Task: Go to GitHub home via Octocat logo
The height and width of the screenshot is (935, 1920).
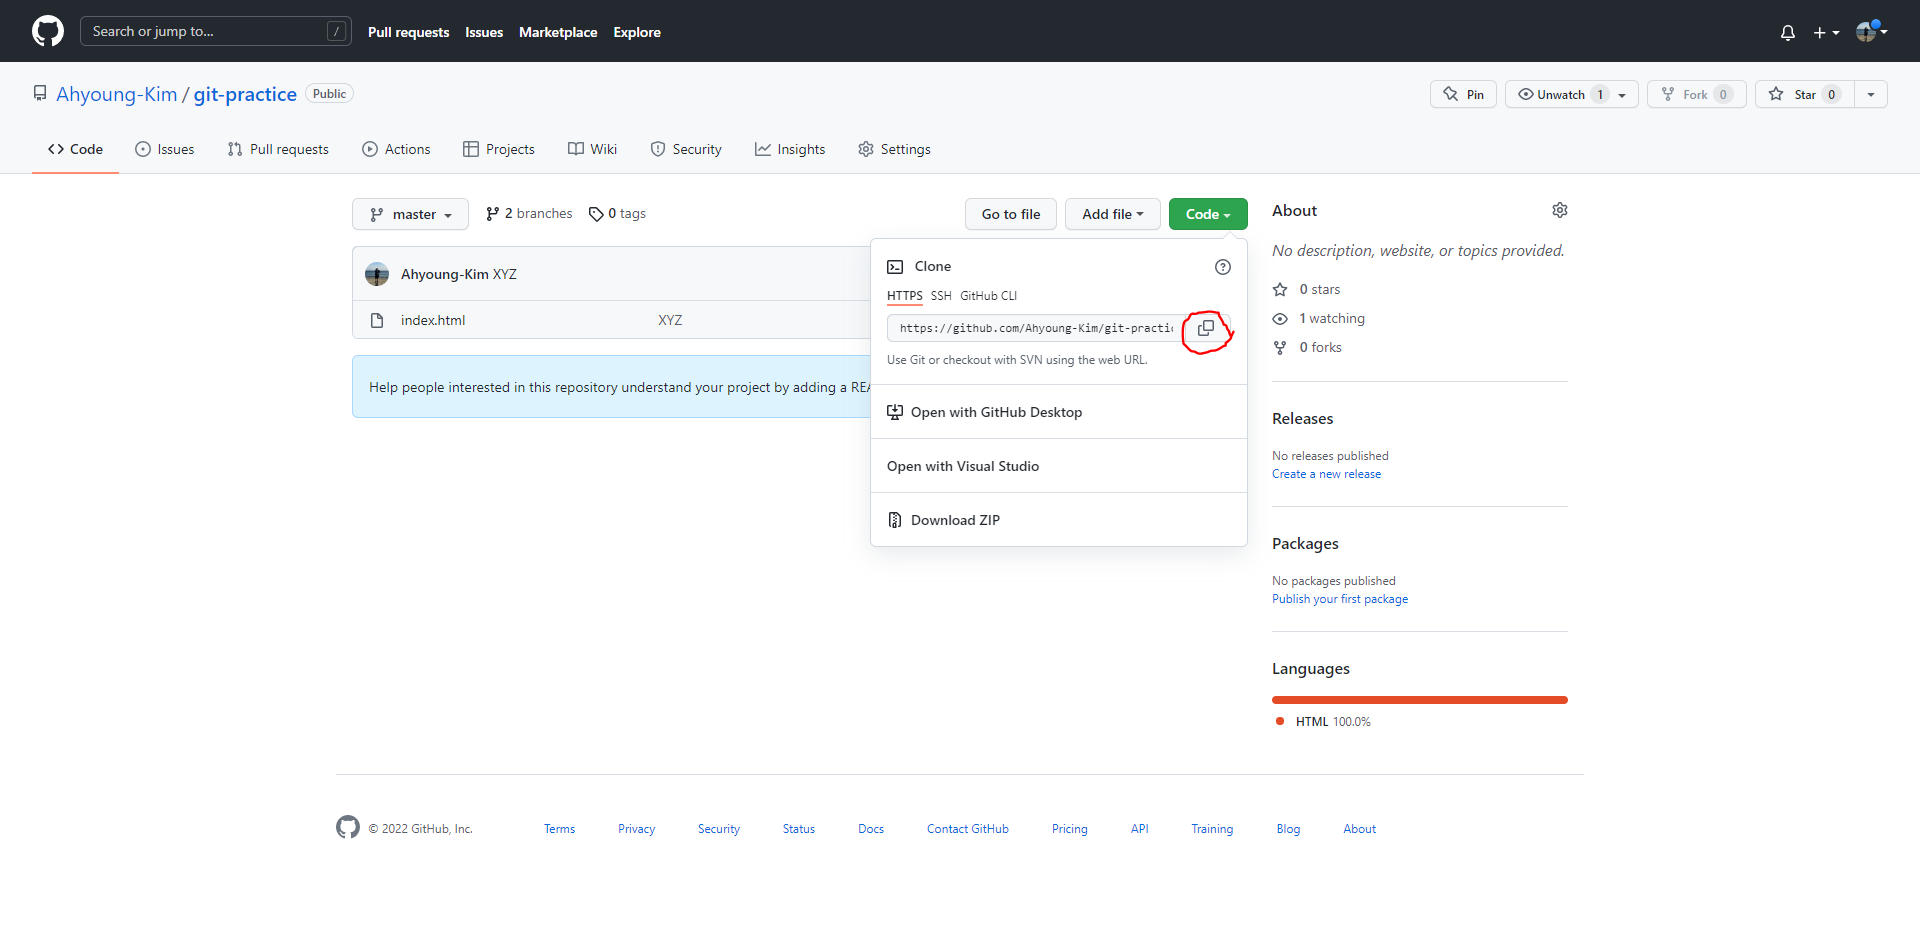Action: tap(48, 31)
